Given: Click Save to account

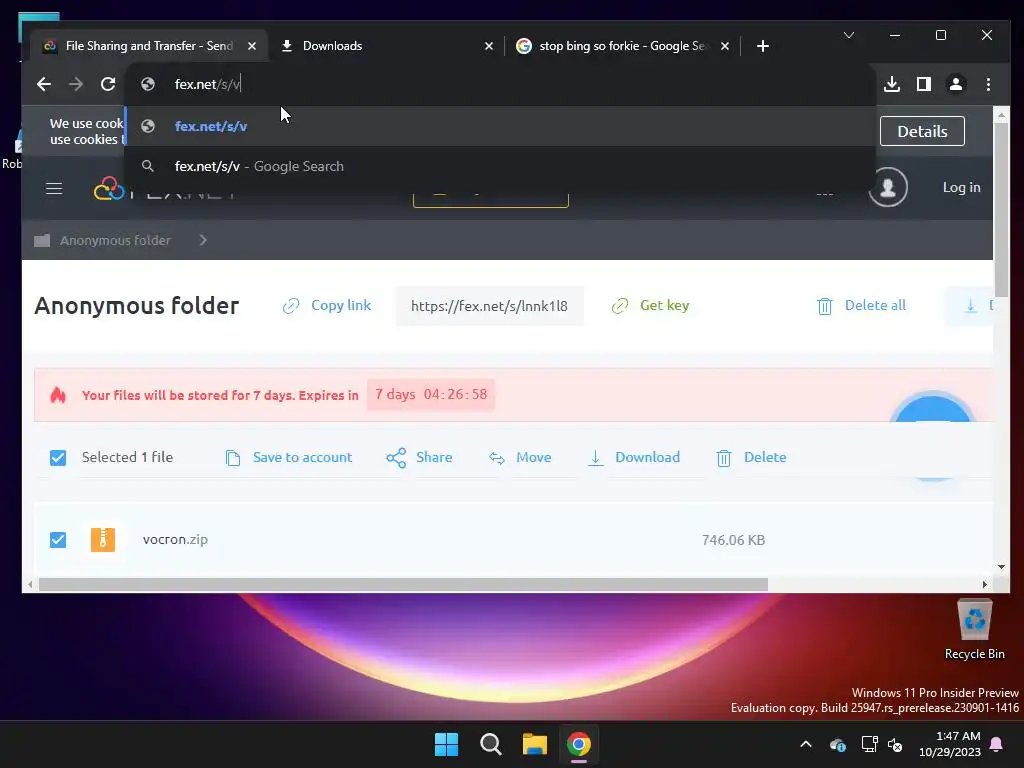Looking at the screenshot, I should click(x=302, y=458).
